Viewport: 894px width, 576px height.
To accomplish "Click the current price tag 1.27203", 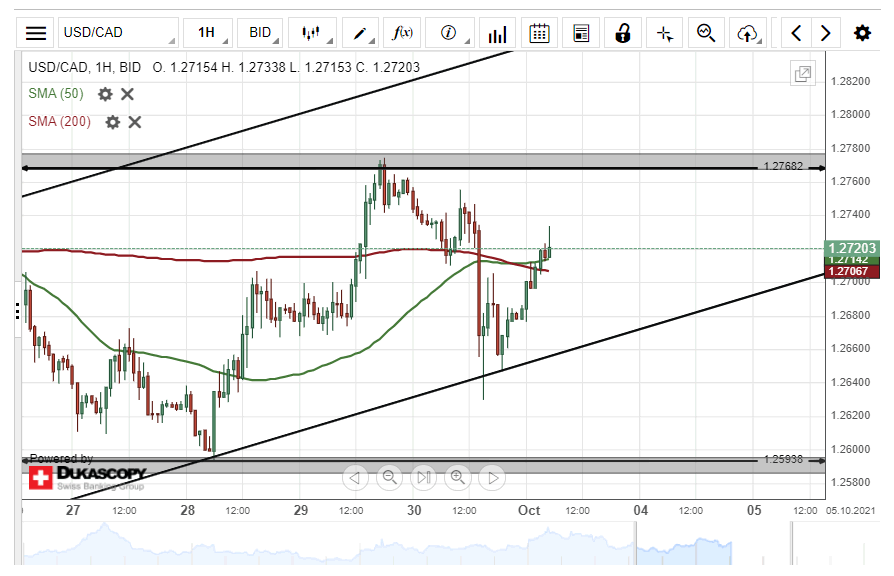I will click(x=852, y=248).
